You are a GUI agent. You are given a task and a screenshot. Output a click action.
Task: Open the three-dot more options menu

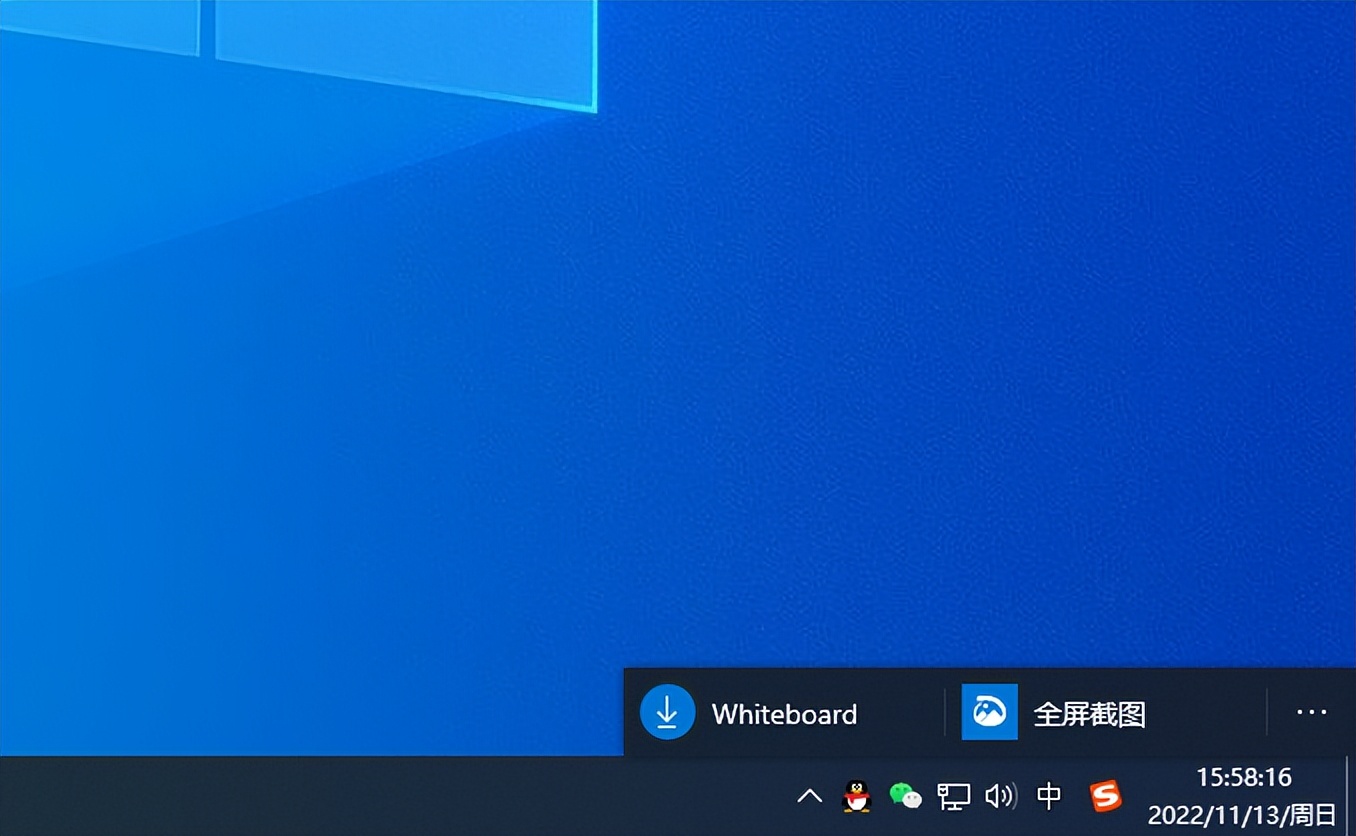click(x=1311, y=713)
